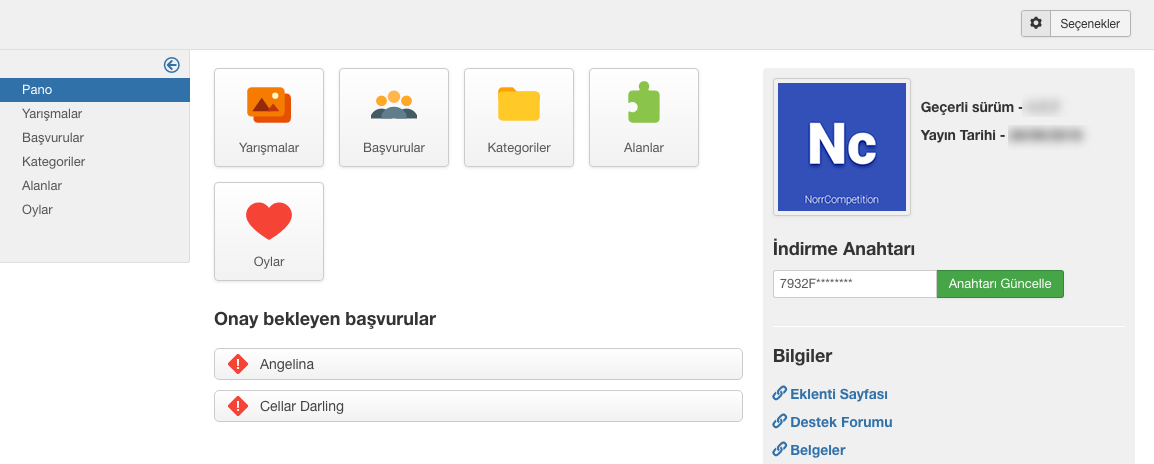Viewport: 1154px width, 464px height.
Task: Click the İndirme Anahtarı input field
Action: 854,284
